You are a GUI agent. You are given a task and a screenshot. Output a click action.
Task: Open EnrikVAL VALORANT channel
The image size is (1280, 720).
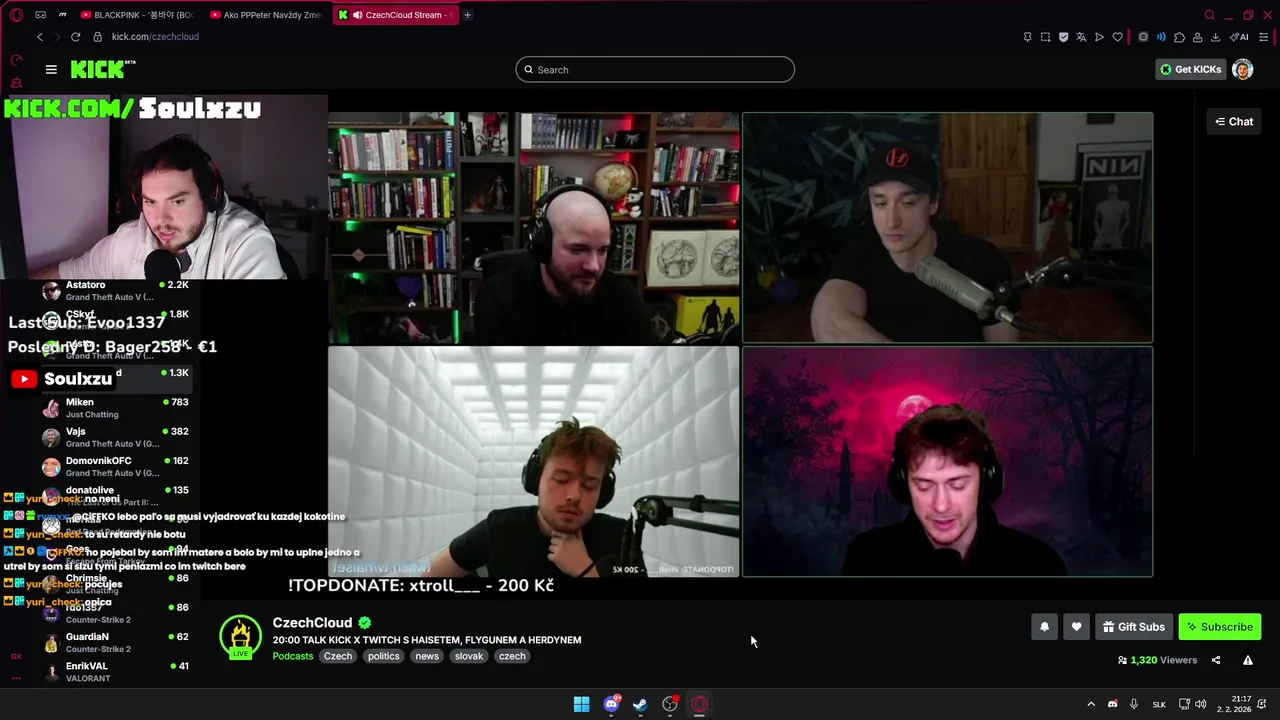(x=116, y=672)
